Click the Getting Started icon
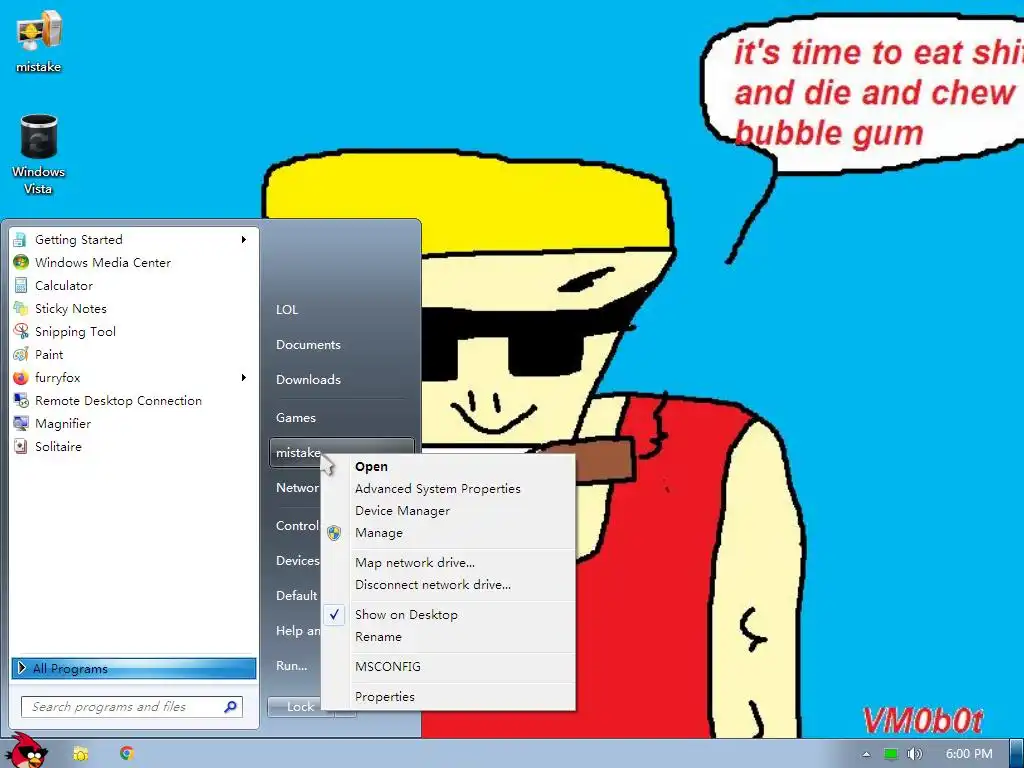Viewport: 1024px width, 768px height. [x=21, y=240]
